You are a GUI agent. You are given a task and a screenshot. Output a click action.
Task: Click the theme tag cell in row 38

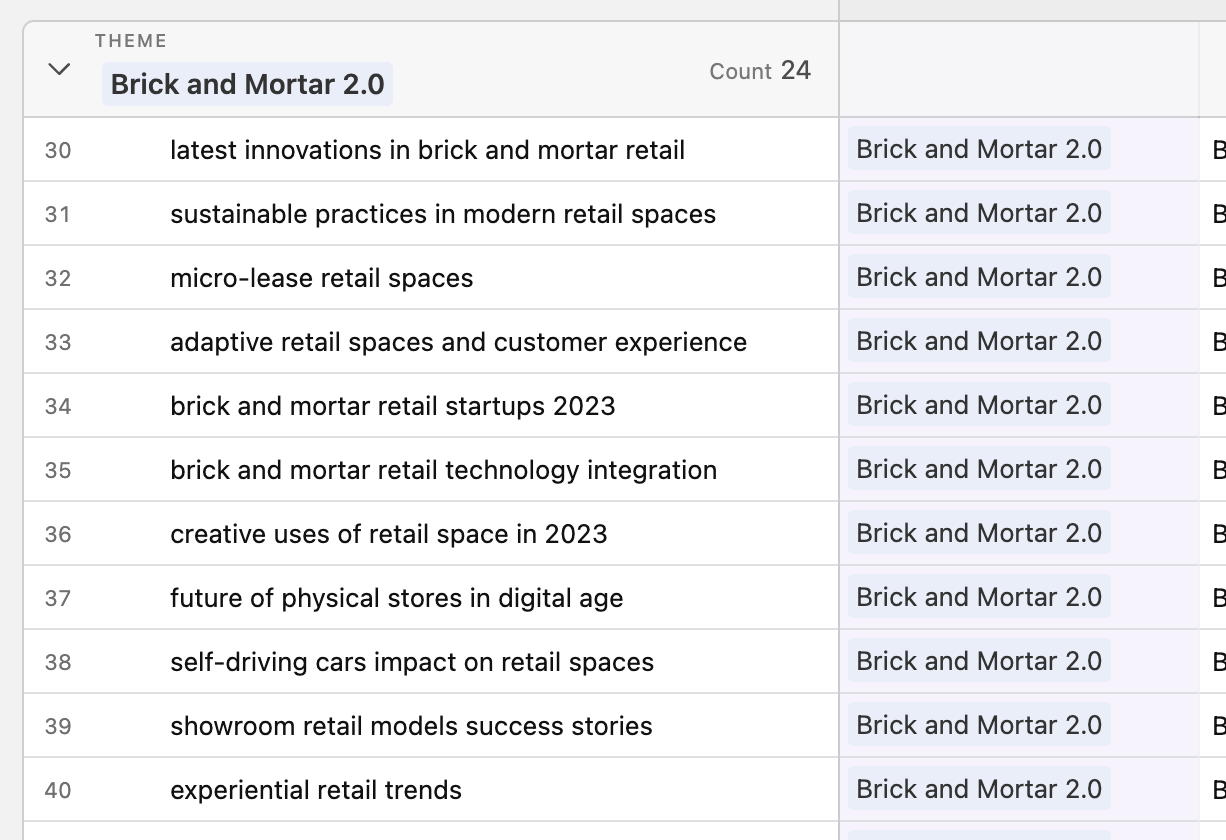click(x=979, y=662)
